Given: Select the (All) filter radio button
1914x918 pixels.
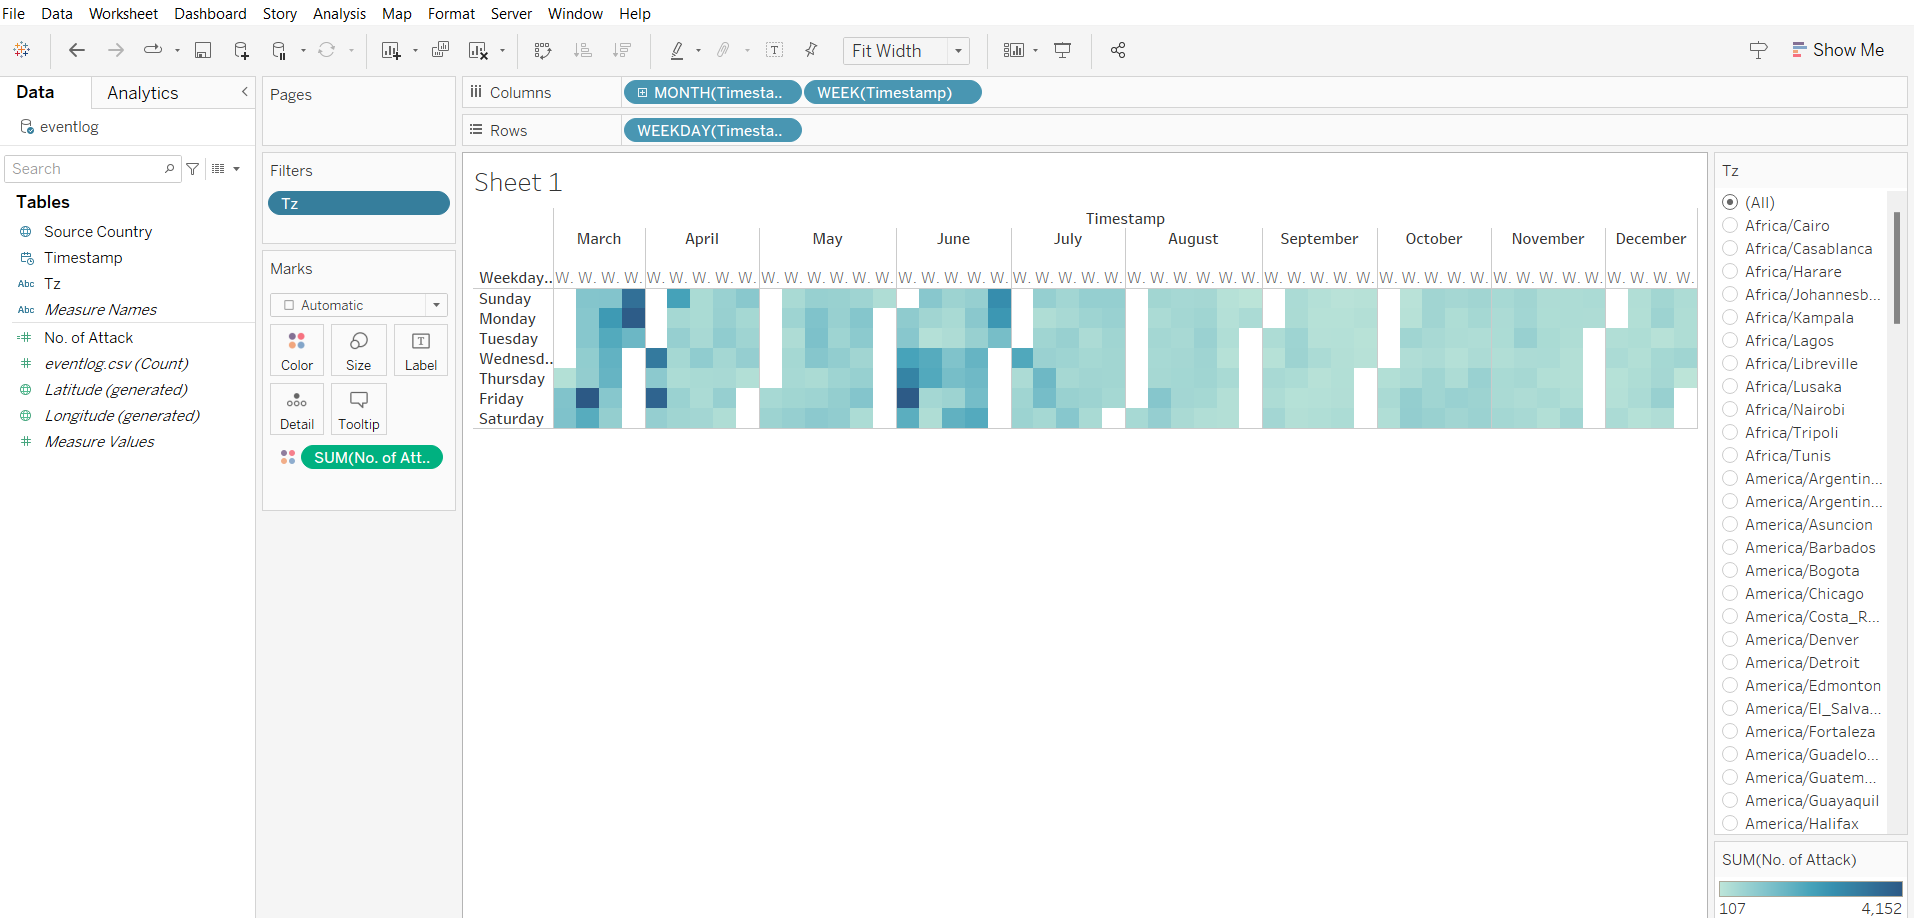Looking at the screenshot, I should click(x=1730, y=202).
